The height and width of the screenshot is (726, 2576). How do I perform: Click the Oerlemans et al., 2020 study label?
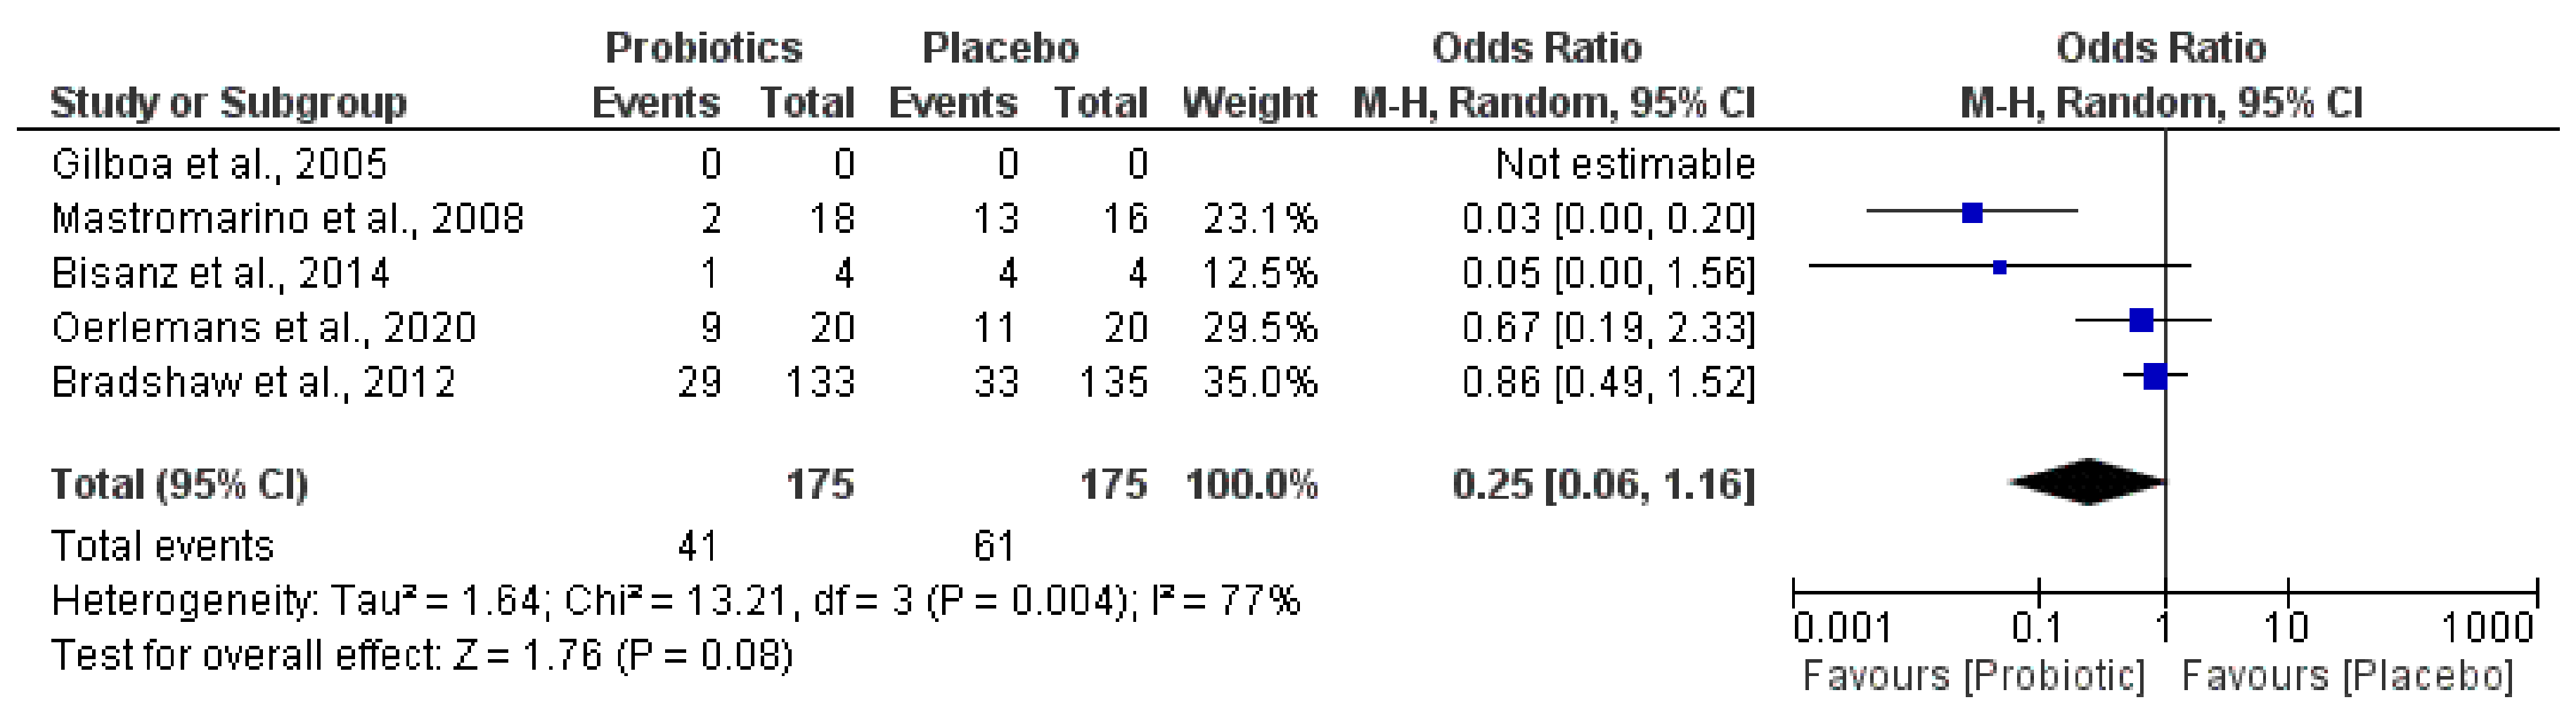click(264, 327)
